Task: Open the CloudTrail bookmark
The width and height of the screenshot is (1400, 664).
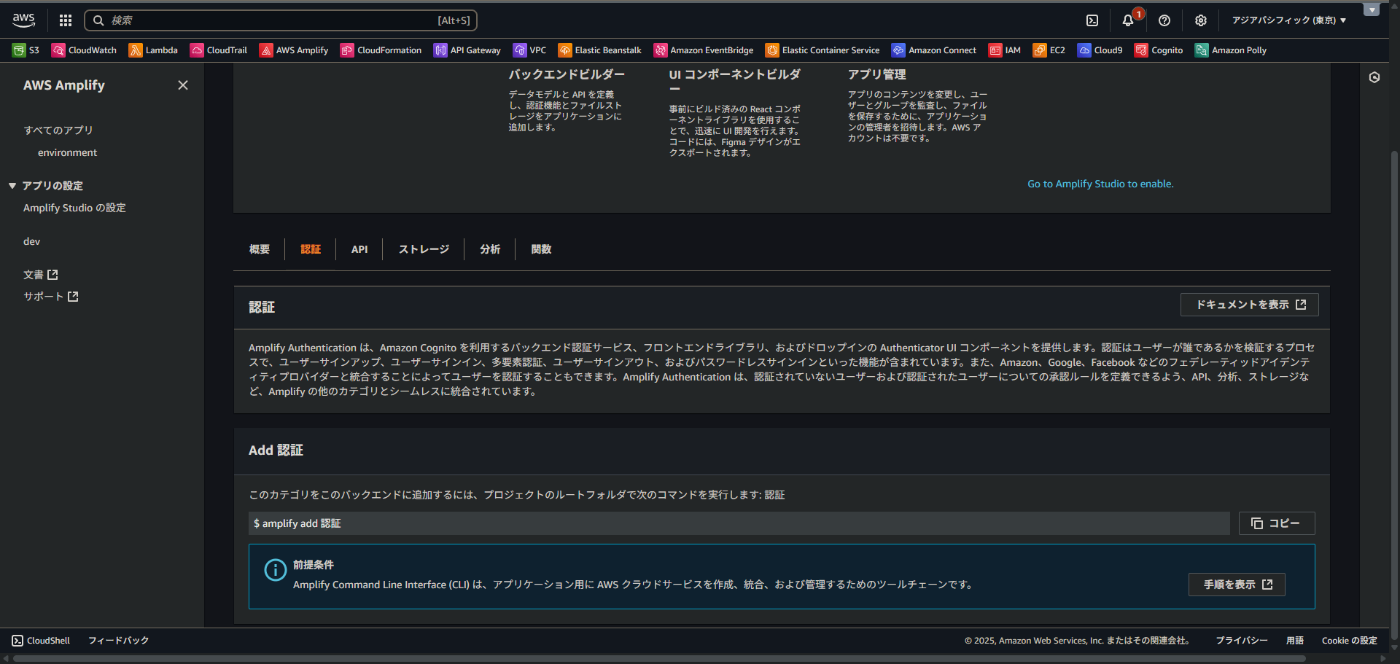Action: tap(219, 50)
